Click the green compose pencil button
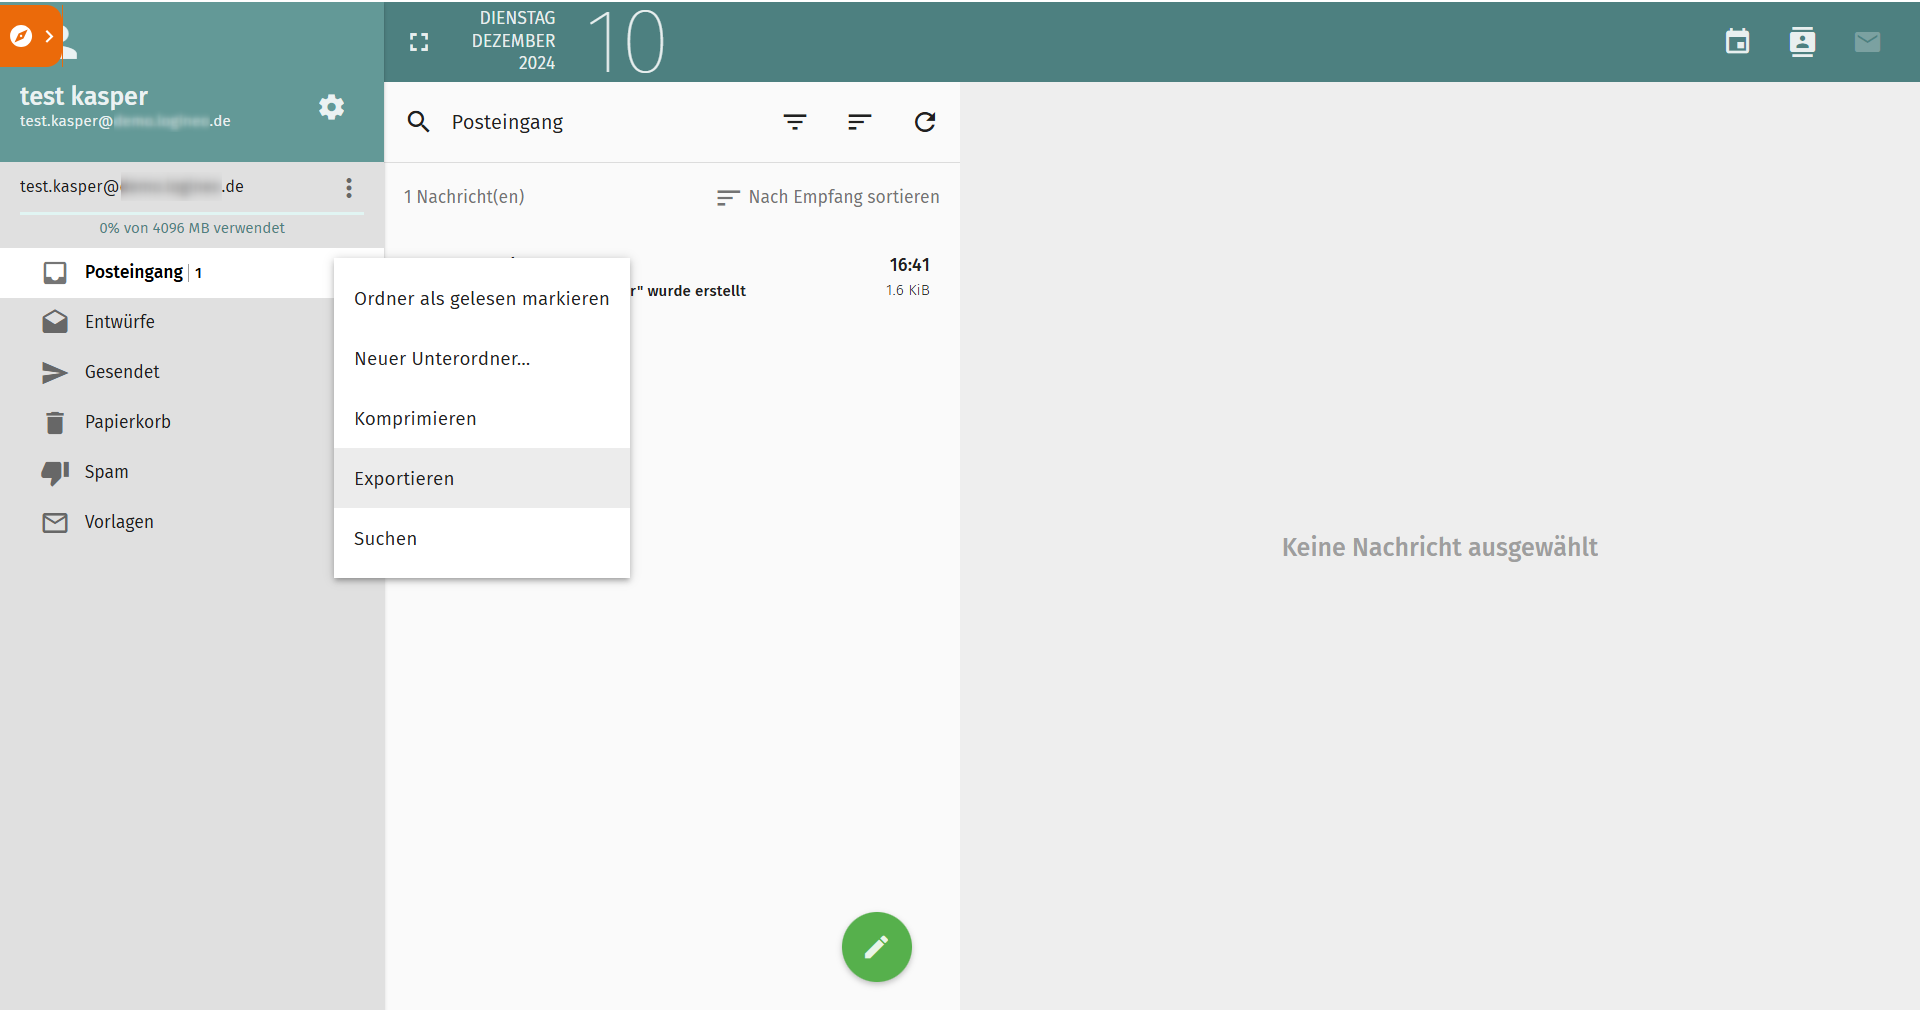This screenshot has width=1920, height=1010. pos(876,947)
